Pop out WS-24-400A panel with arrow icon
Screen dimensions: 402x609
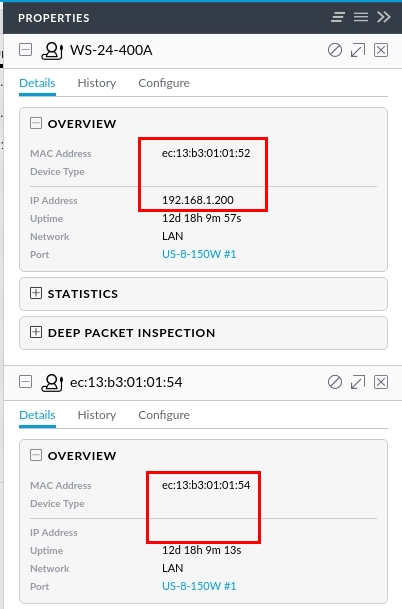358,50
